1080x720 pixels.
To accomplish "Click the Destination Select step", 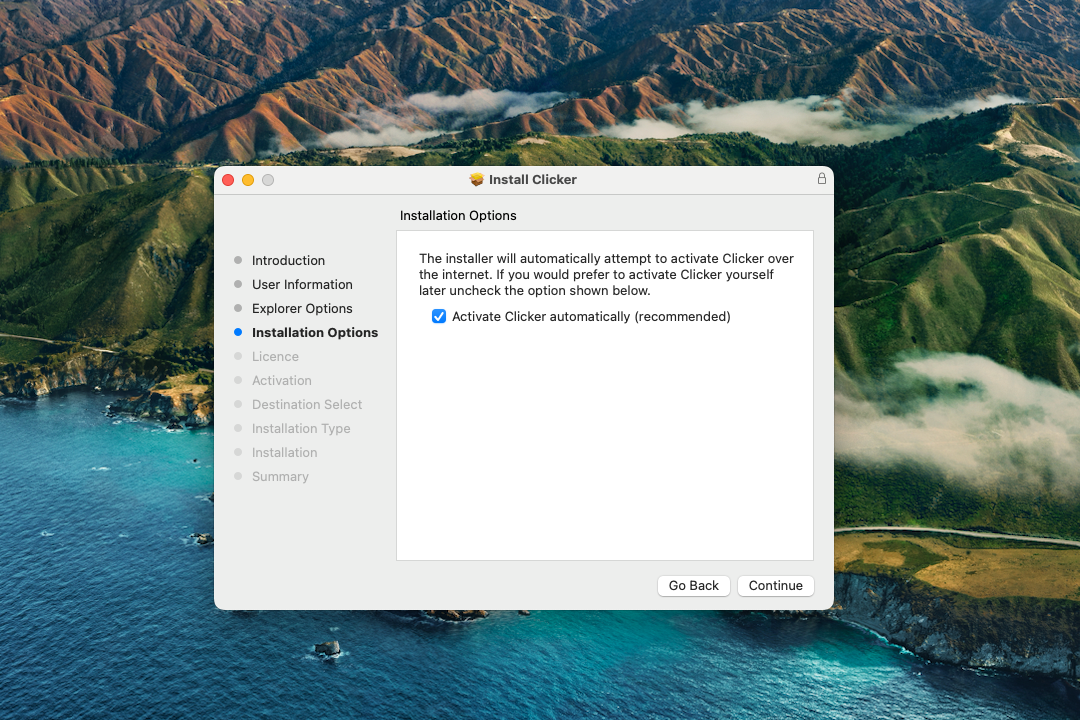I will [307, 404].
